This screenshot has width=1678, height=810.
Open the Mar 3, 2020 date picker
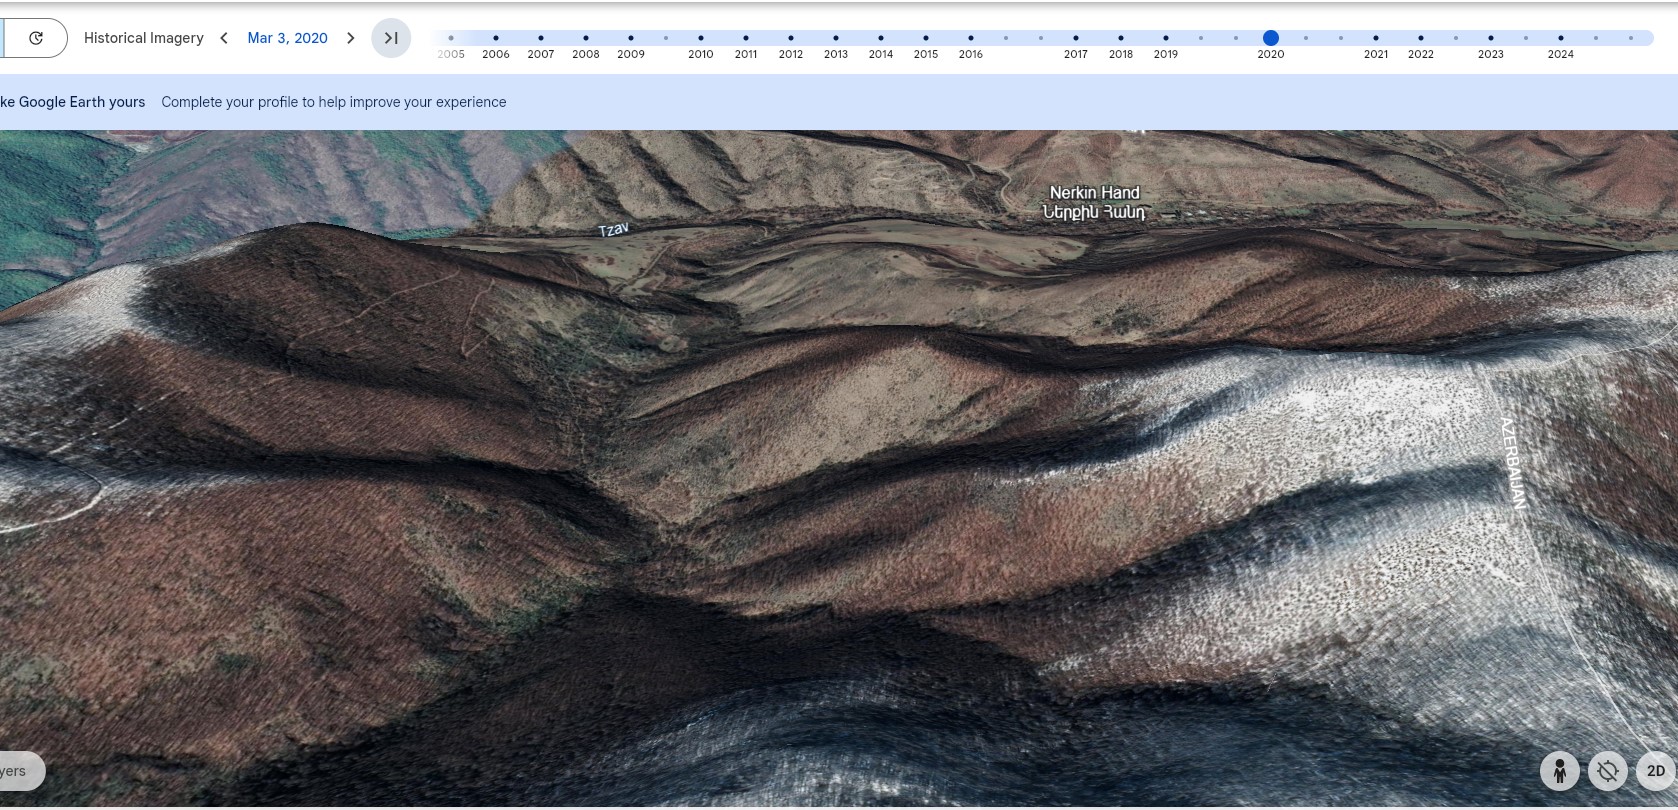[x=287, y=38]
